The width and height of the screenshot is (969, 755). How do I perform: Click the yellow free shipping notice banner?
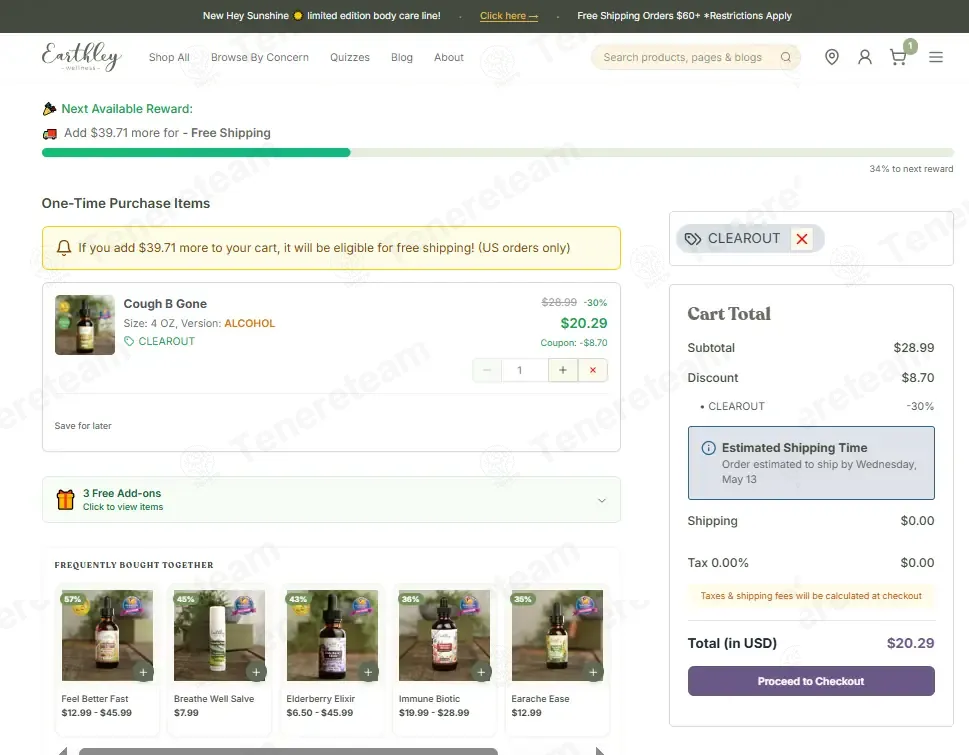pos(331,248)
